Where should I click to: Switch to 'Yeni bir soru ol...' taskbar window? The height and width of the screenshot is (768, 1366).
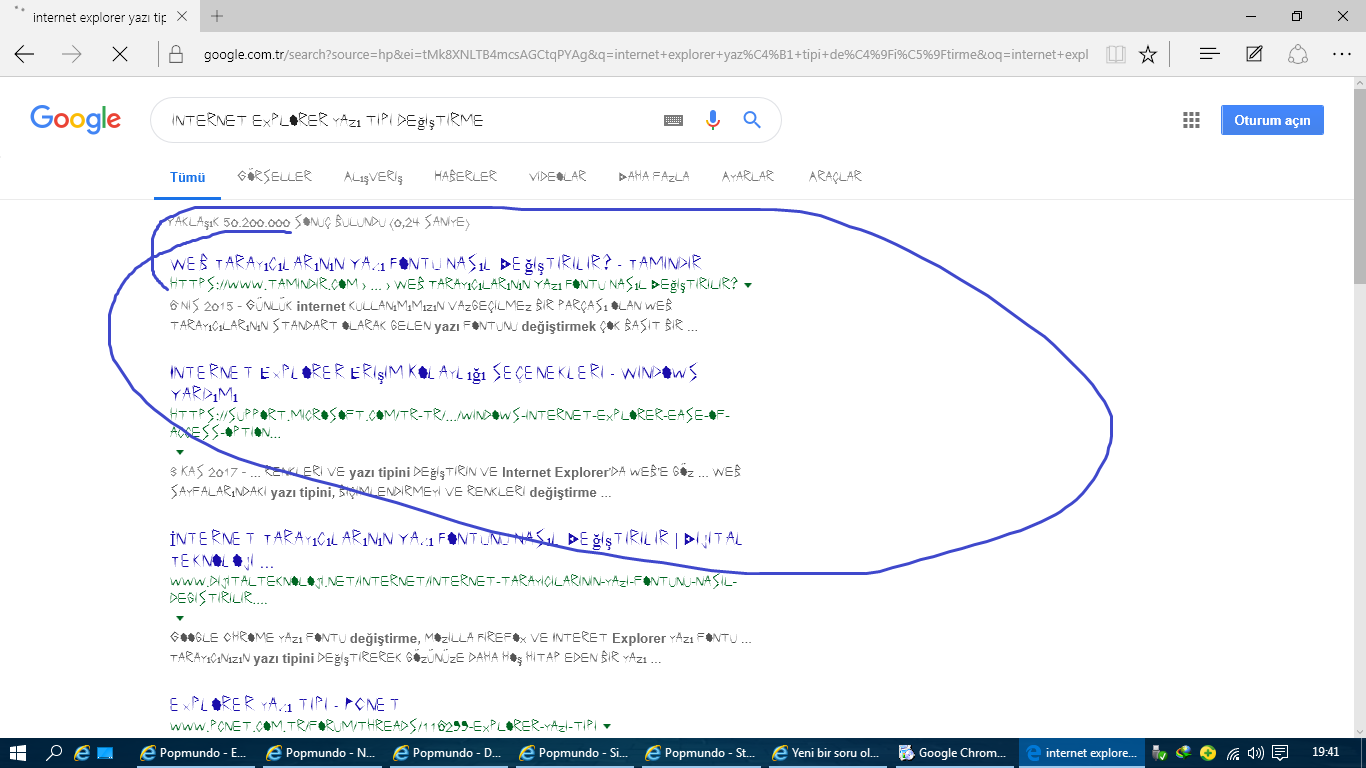click(x=826, y=752)
